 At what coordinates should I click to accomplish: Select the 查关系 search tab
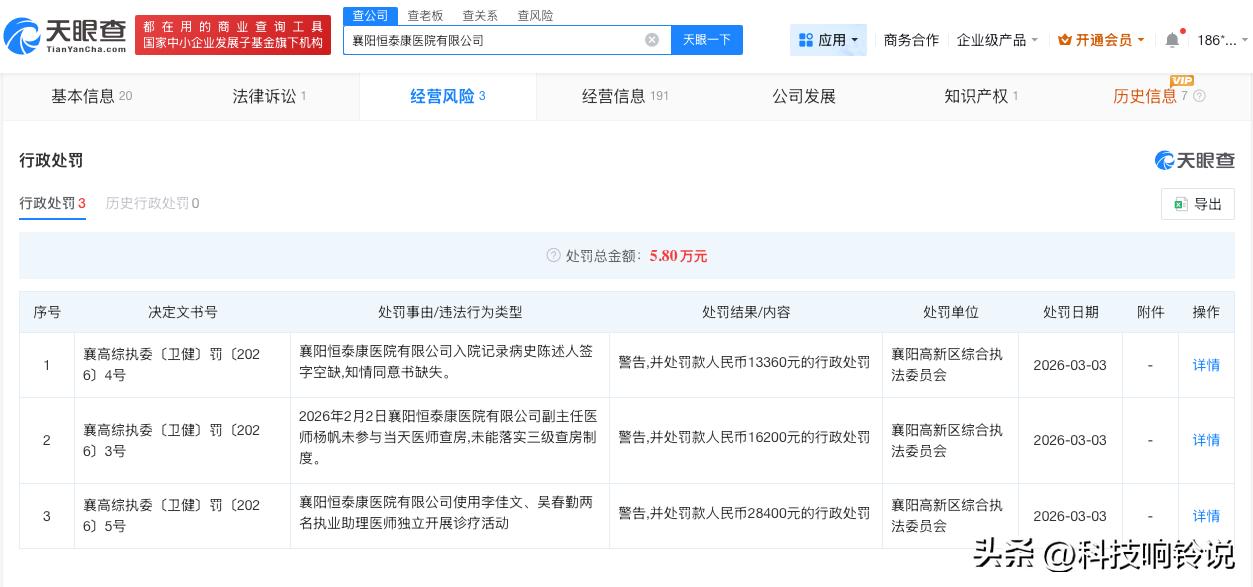click(x=480, y=16)
